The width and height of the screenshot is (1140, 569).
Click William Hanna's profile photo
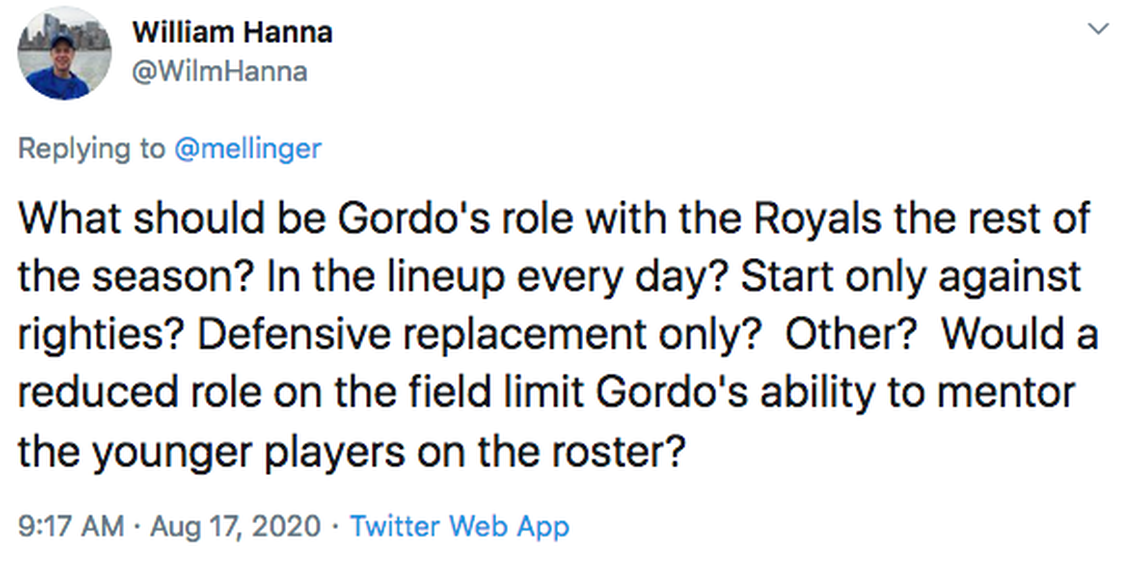click(x=63, y=53)
